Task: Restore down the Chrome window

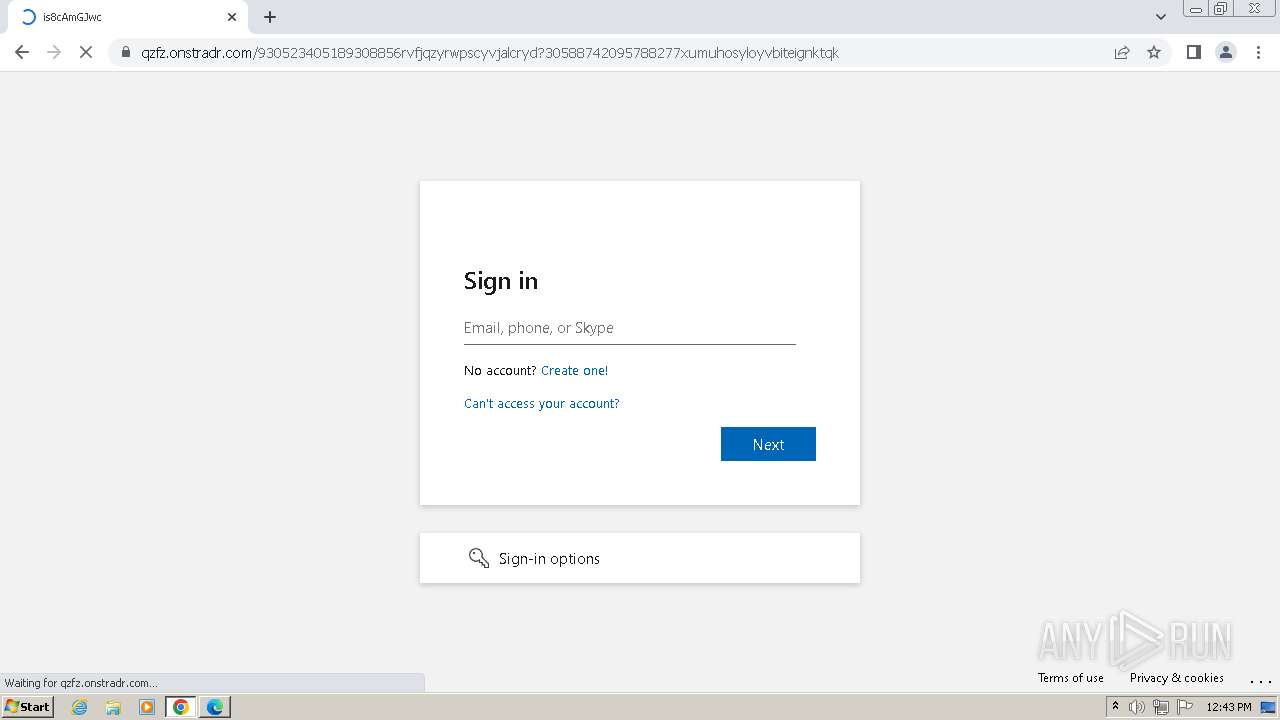Action: pos(1221,9)
